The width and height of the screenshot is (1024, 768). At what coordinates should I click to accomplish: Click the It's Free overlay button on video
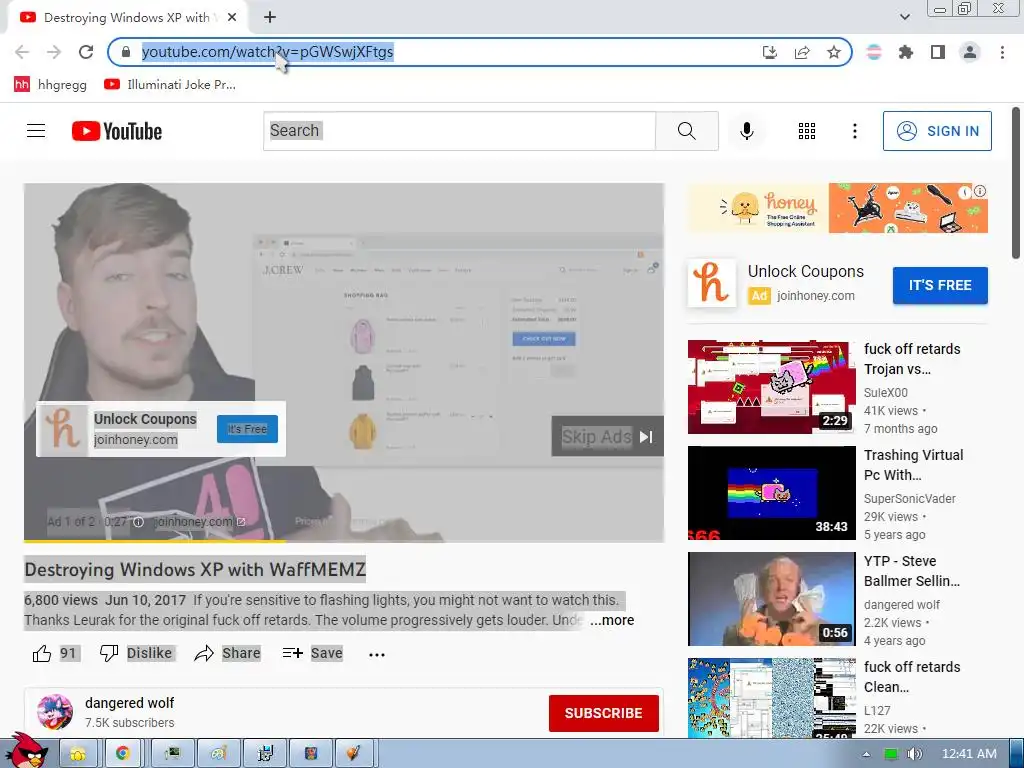(x=247, y=429)
